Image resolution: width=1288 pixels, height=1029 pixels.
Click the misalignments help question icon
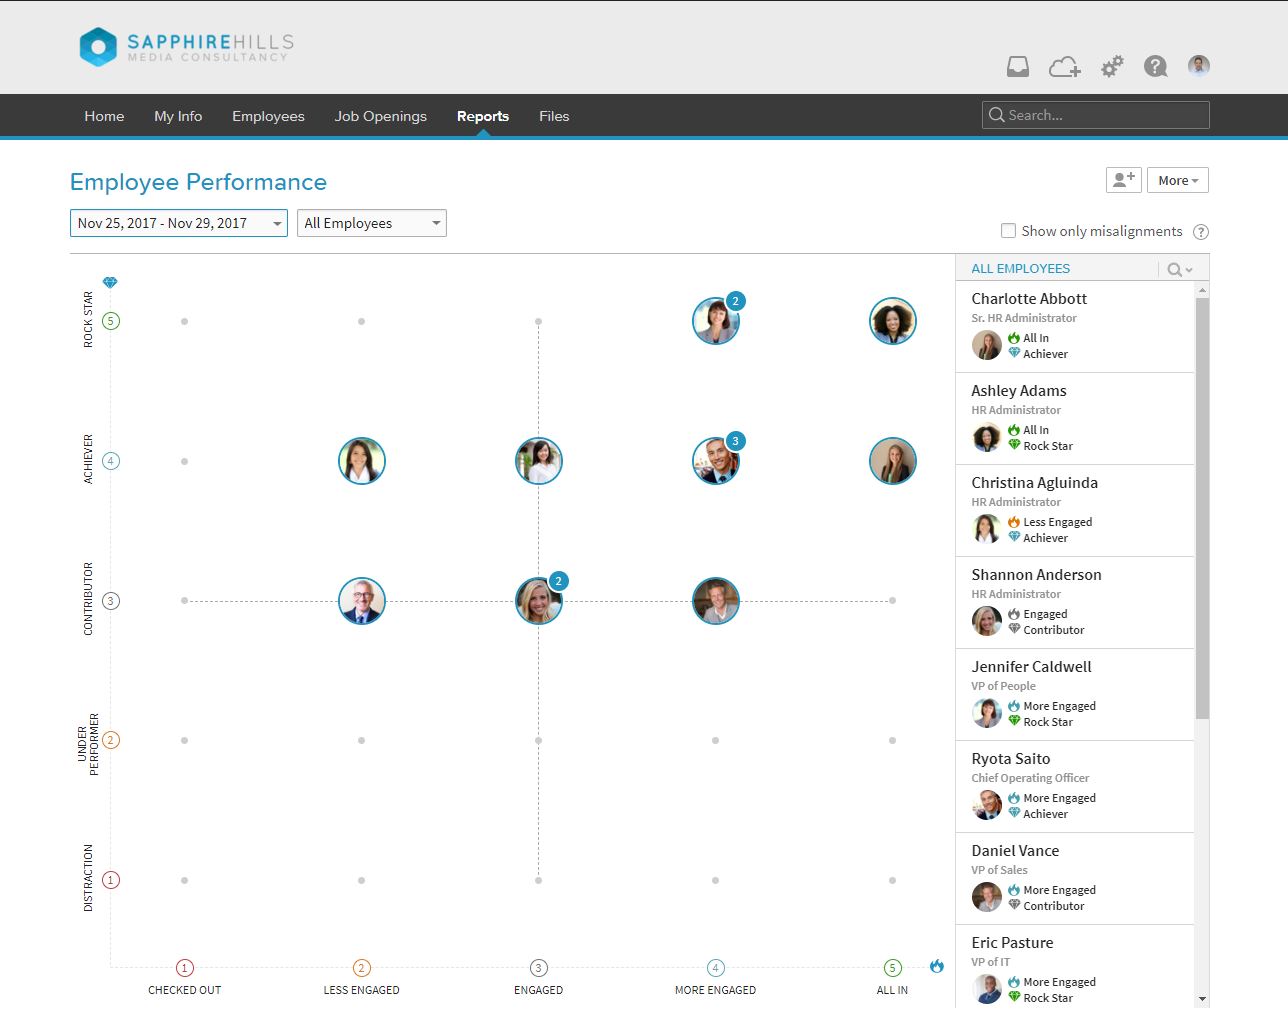(1201, 232)
